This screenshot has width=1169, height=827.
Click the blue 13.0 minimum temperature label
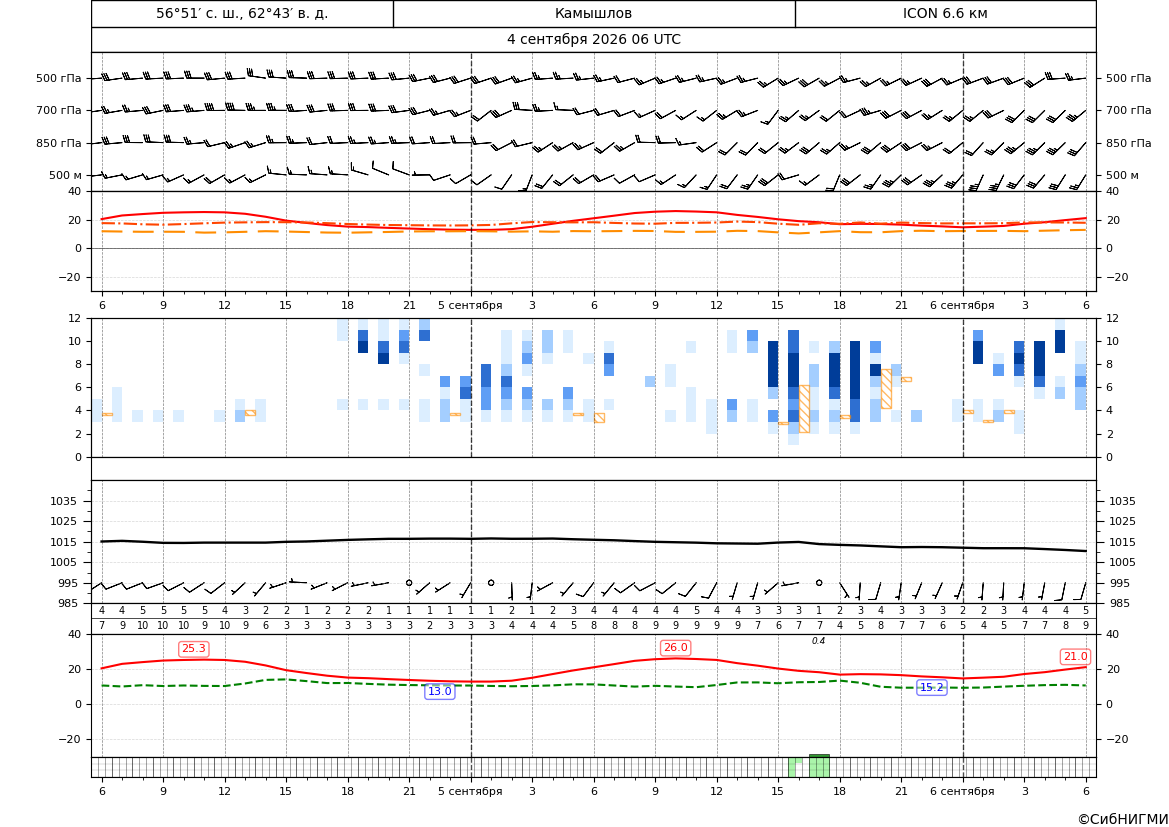click(439, 691)
